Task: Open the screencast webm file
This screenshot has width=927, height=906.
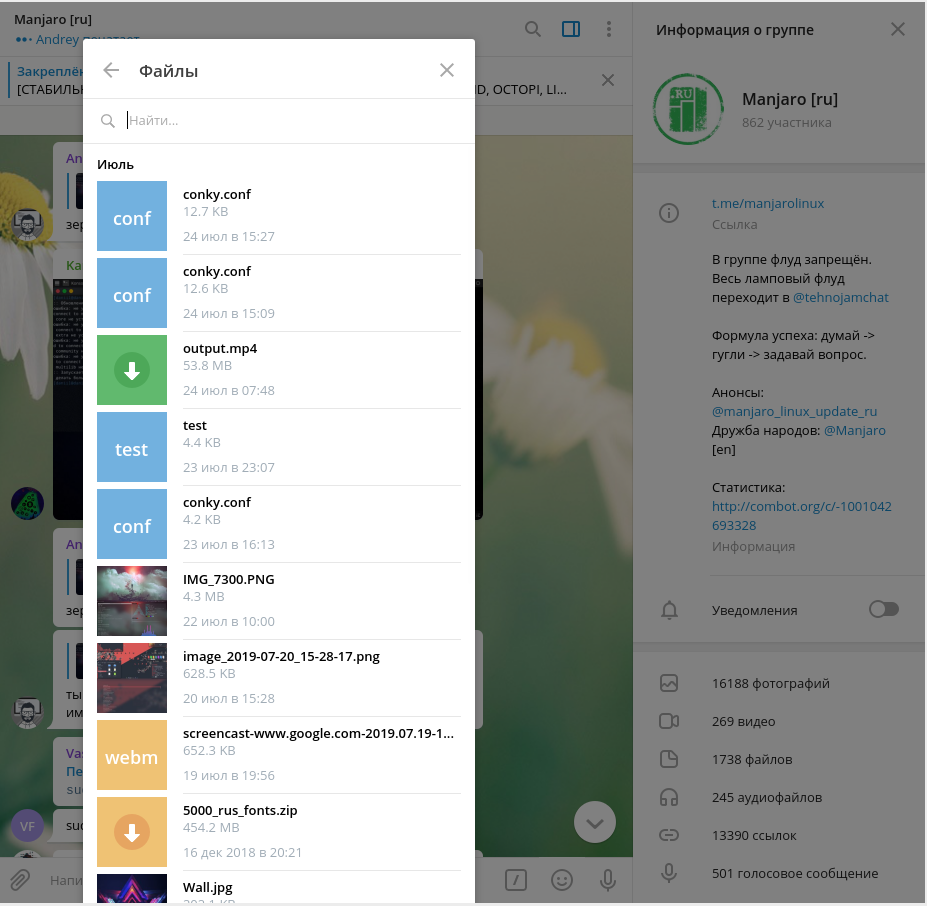Action: tap(132, 755)
